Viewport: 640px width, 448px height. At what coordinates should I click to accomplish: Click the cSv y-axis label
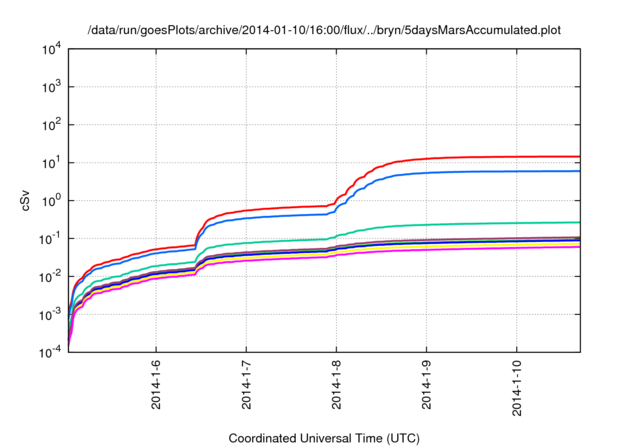(x=25, y=200)
